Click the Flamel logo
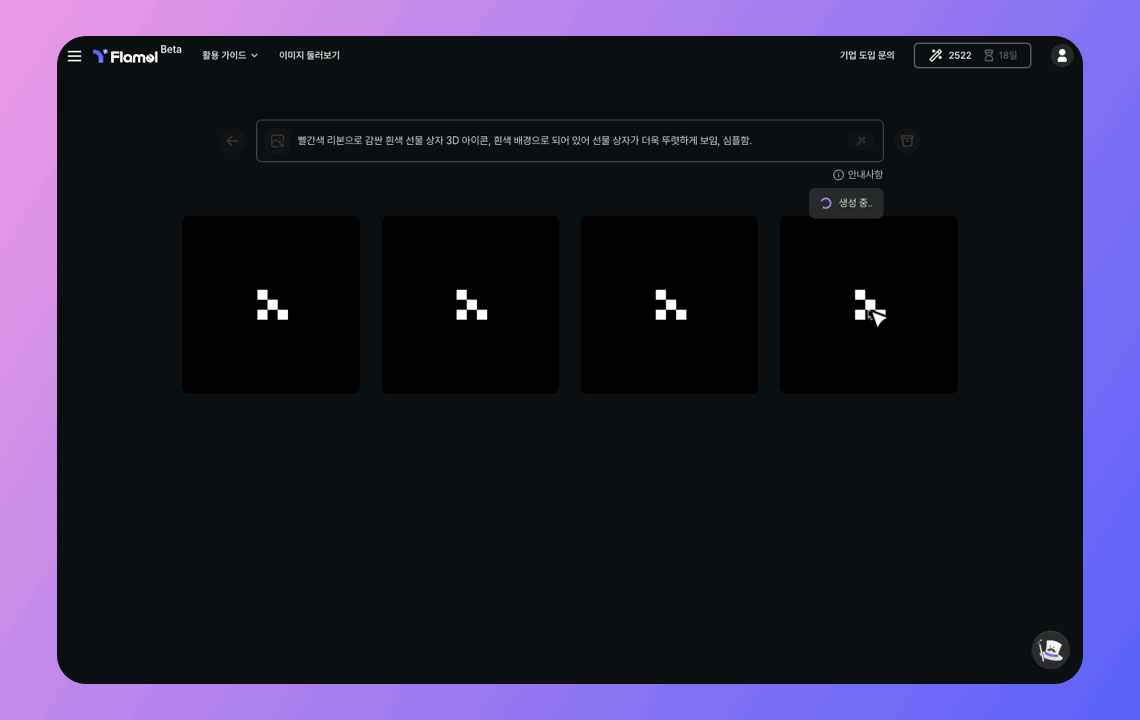The width and height of the screenshot is (1140, 720). [x=126, y=56]
